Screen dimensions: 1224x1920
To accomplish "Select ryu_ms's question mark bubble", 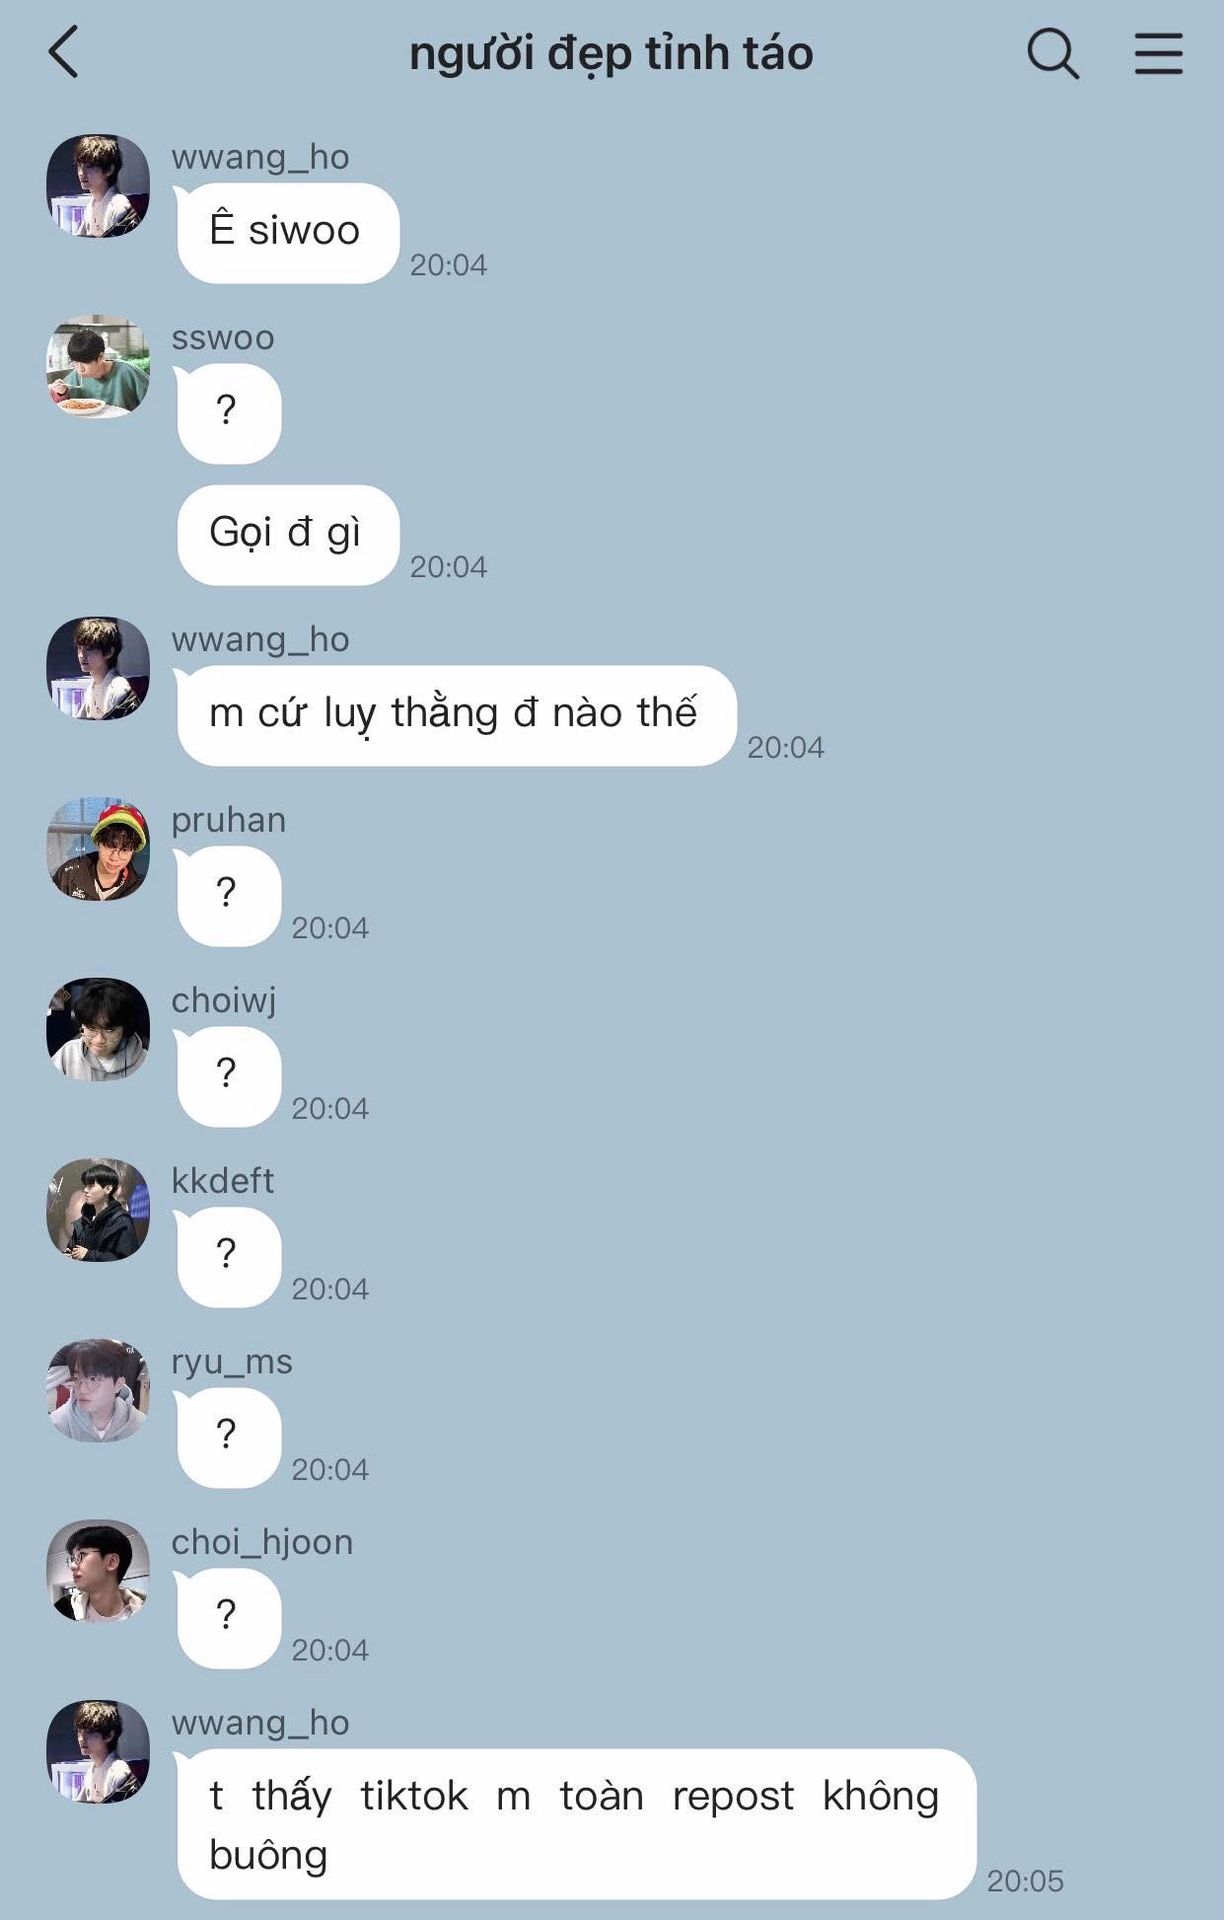I will point(229,1437).
